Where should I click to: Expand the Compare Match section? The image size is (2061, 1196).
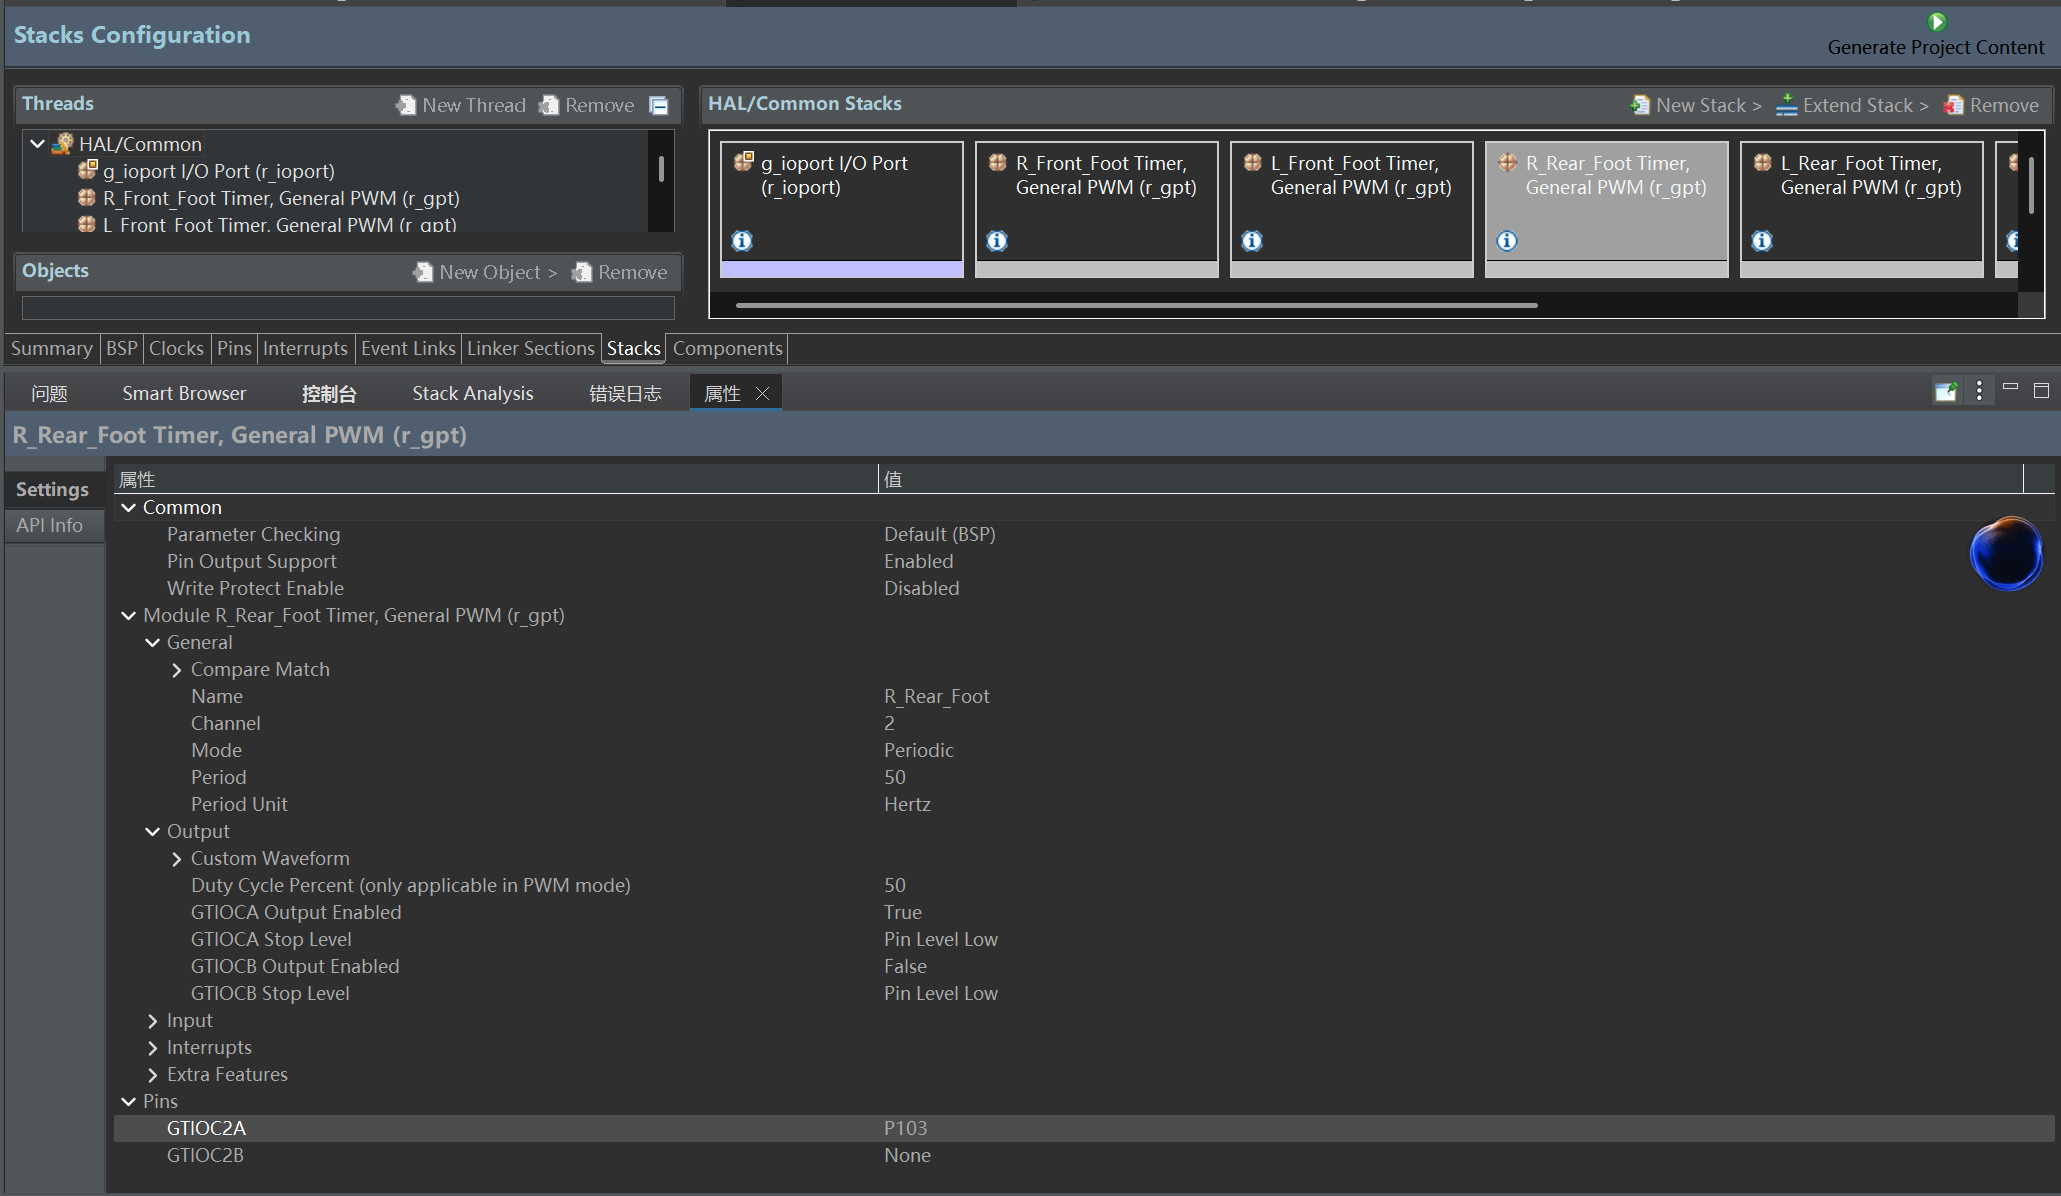177,670
